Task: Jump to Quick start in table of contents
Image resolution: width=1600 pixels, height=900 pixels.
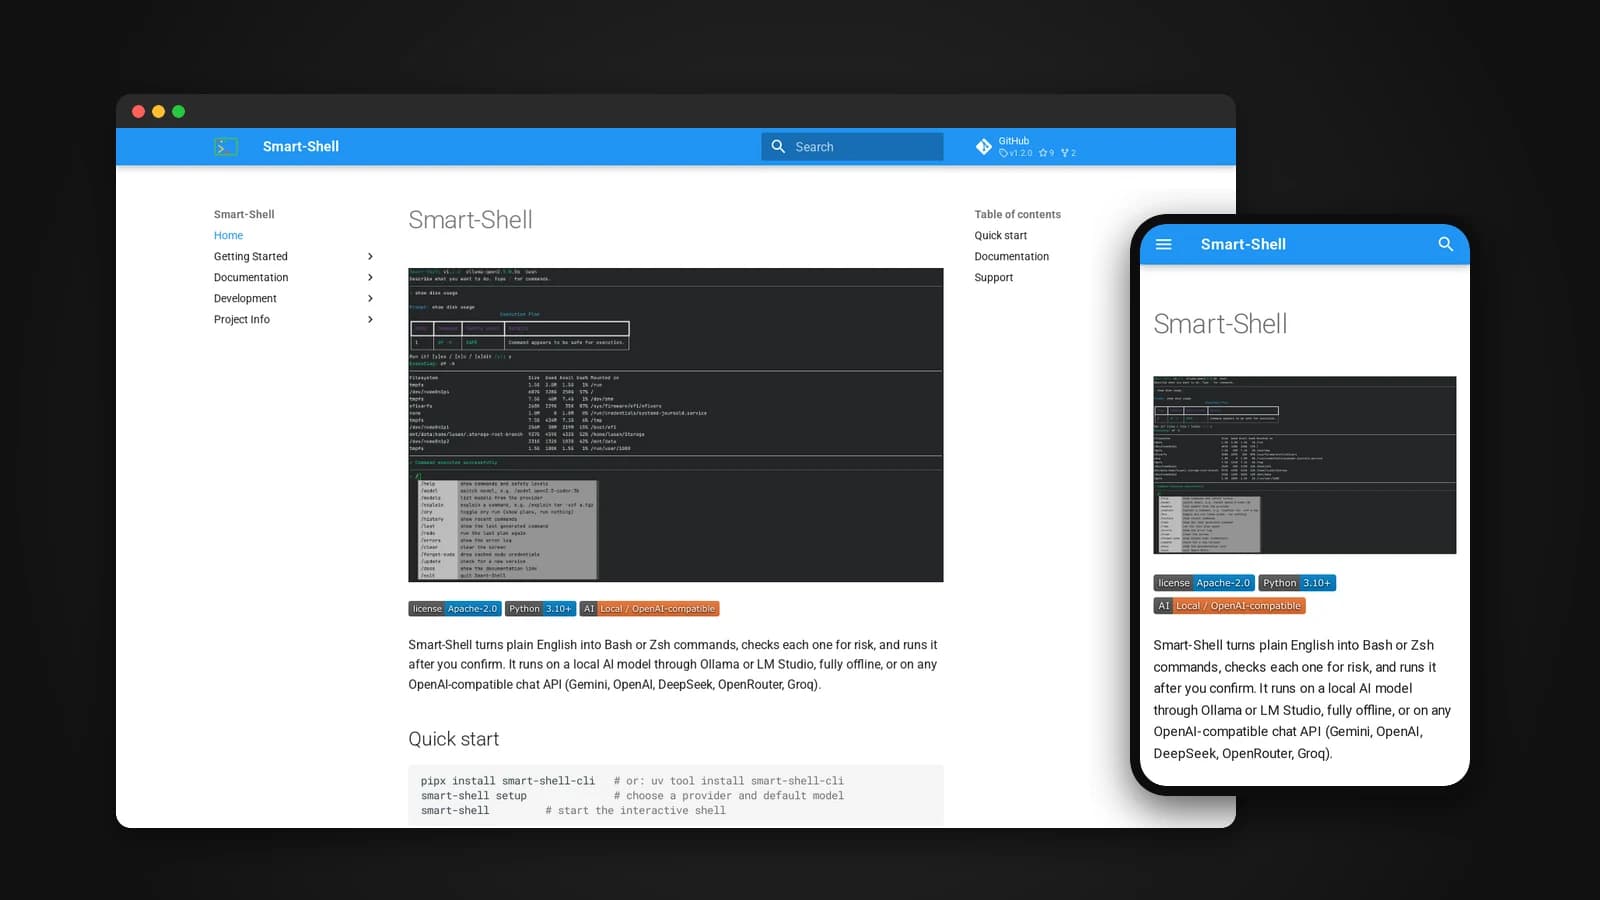Action: coord(1000,236)
